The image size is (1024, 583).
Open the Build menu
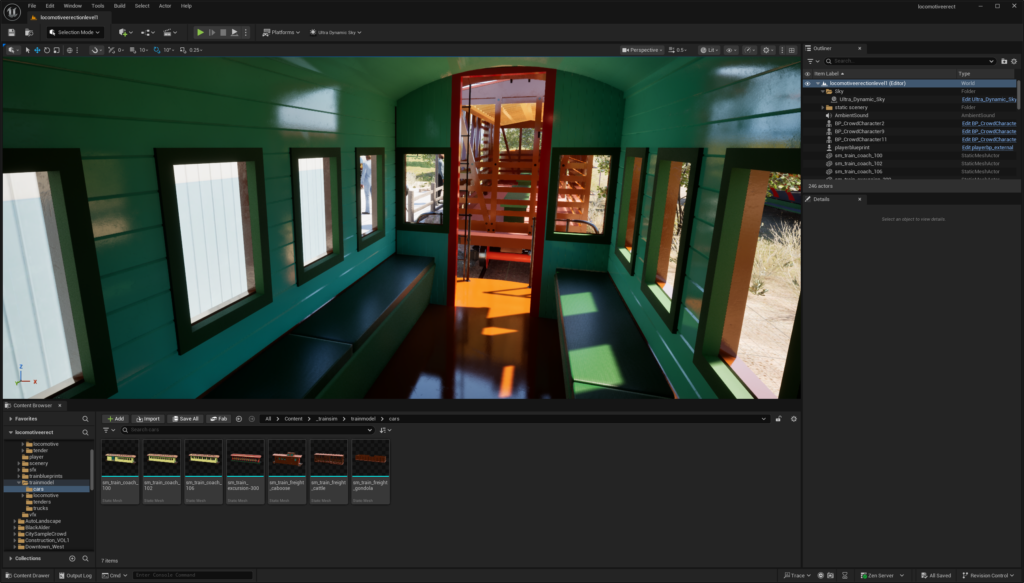[119, 6]
